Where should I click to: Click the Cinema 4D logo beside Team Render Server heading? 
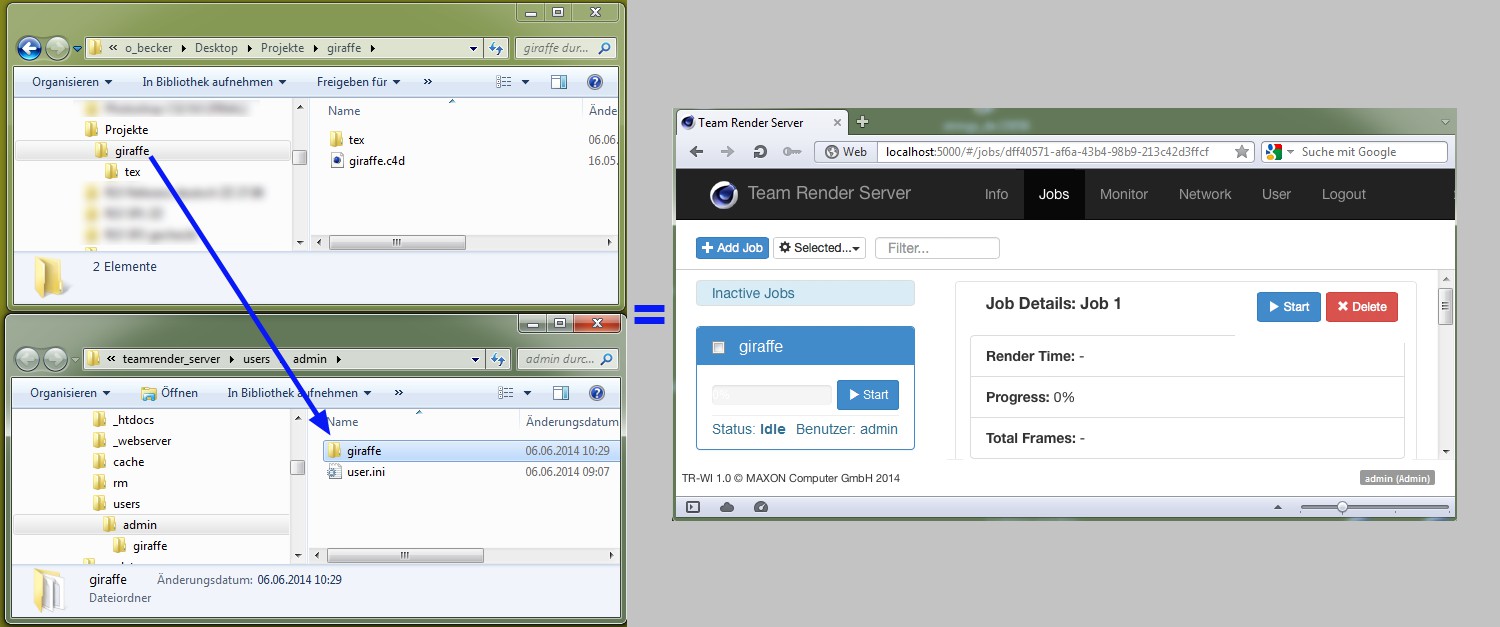[723, 194]
